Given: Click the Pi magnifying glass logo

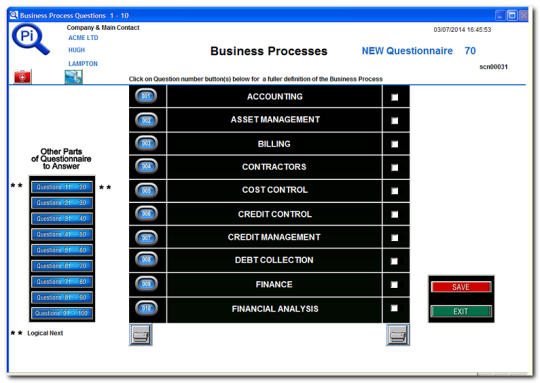Looking at the screenshot, I should [31, 39].
